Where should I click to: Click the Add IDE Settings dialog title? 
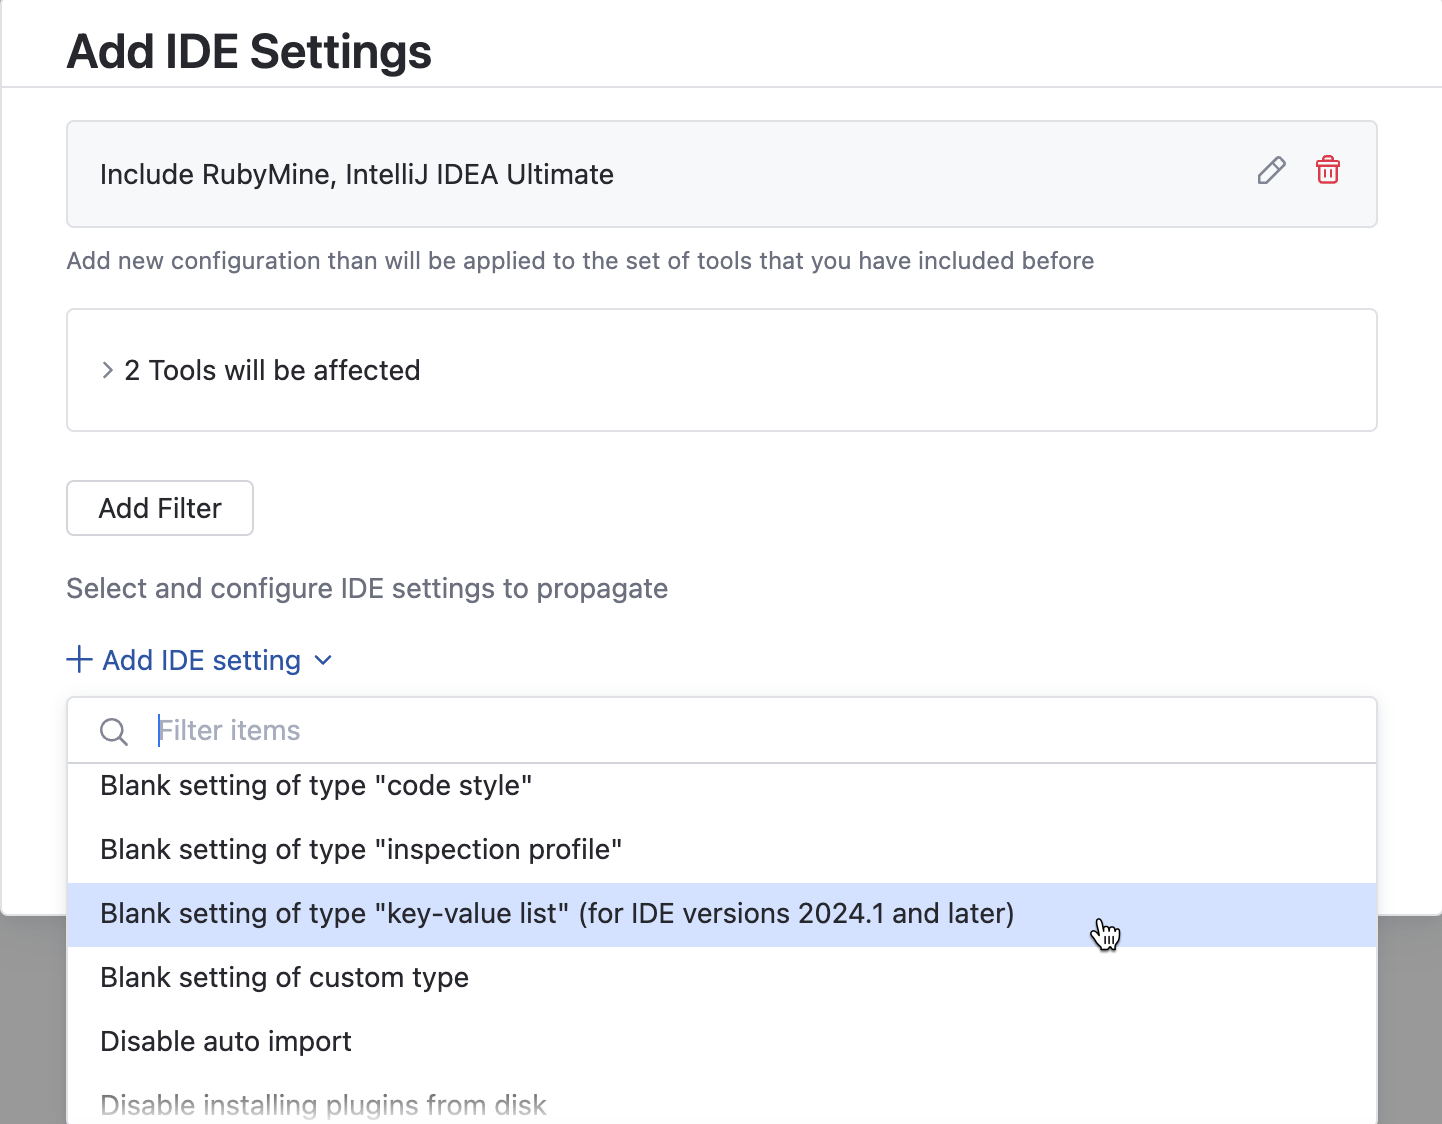pyautogui.click(x=248, y=51)
